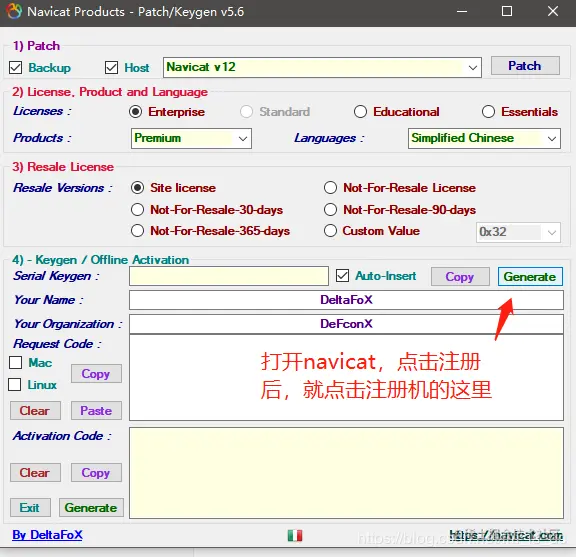Screen dimensions: 576x557
Task: Close the Patch/Keygen window
Action: [x=553, y=11]
